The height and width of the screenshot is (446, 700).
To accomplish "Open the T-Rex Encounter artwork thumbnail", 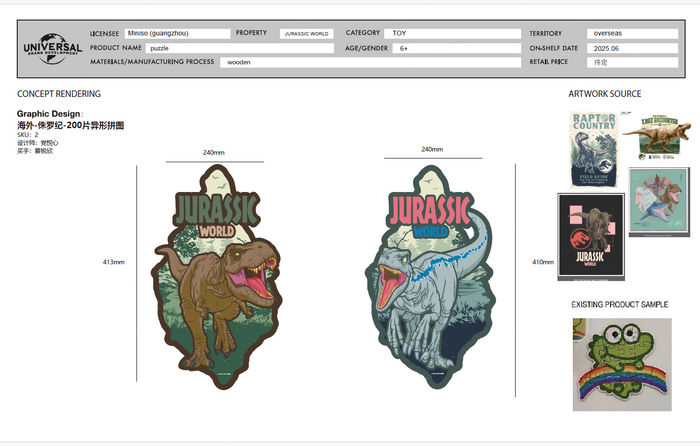I will pyautogui.click(x=656, y=138).
